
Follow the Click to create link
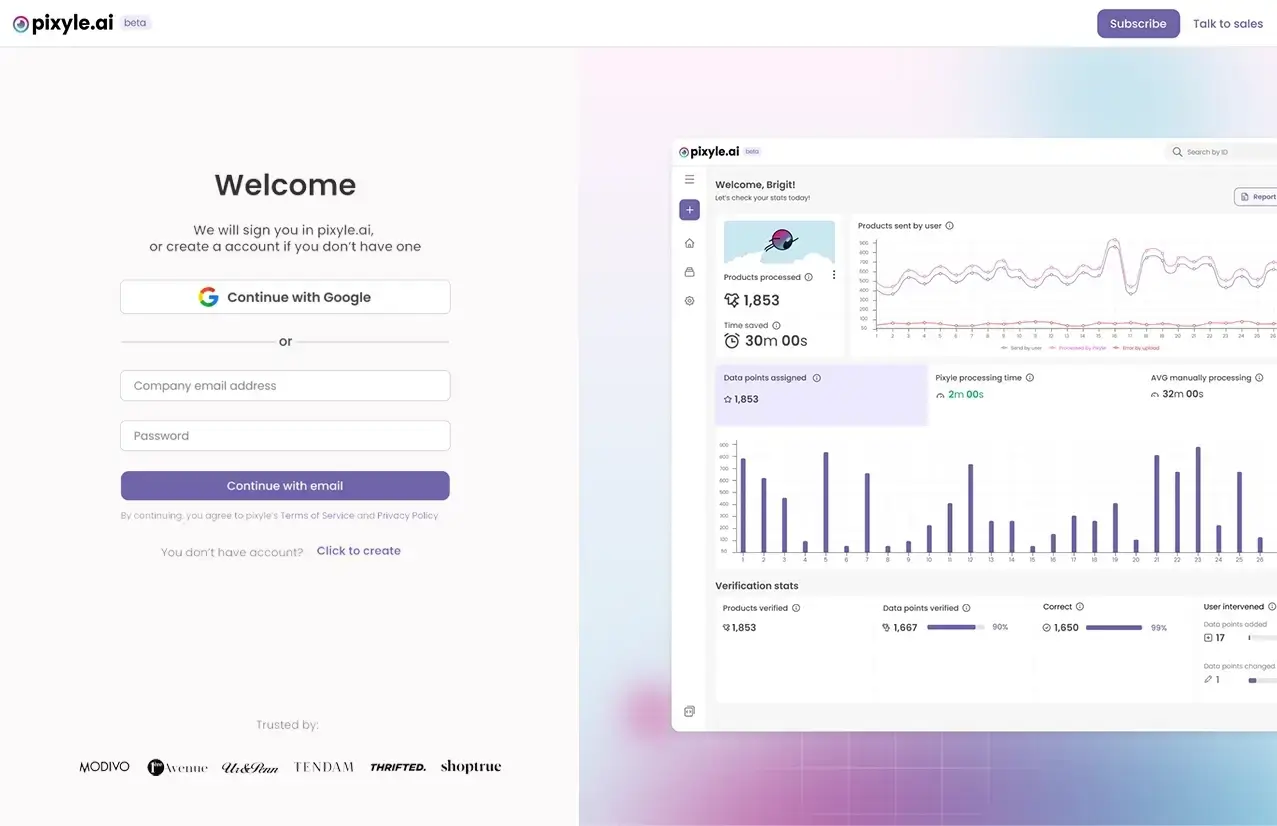pyautogui.click(x=358, y=550)
